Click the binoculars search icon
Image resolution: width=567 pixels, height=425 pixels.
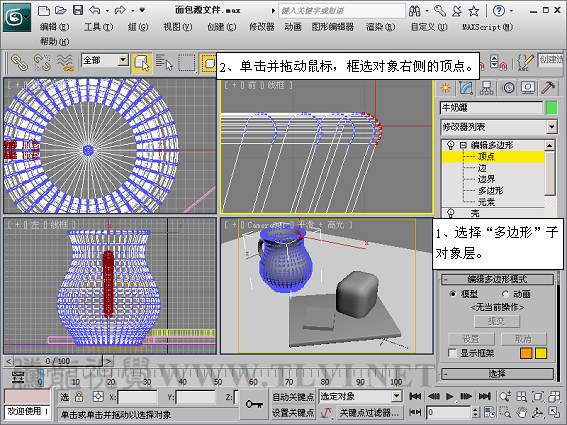414,11
